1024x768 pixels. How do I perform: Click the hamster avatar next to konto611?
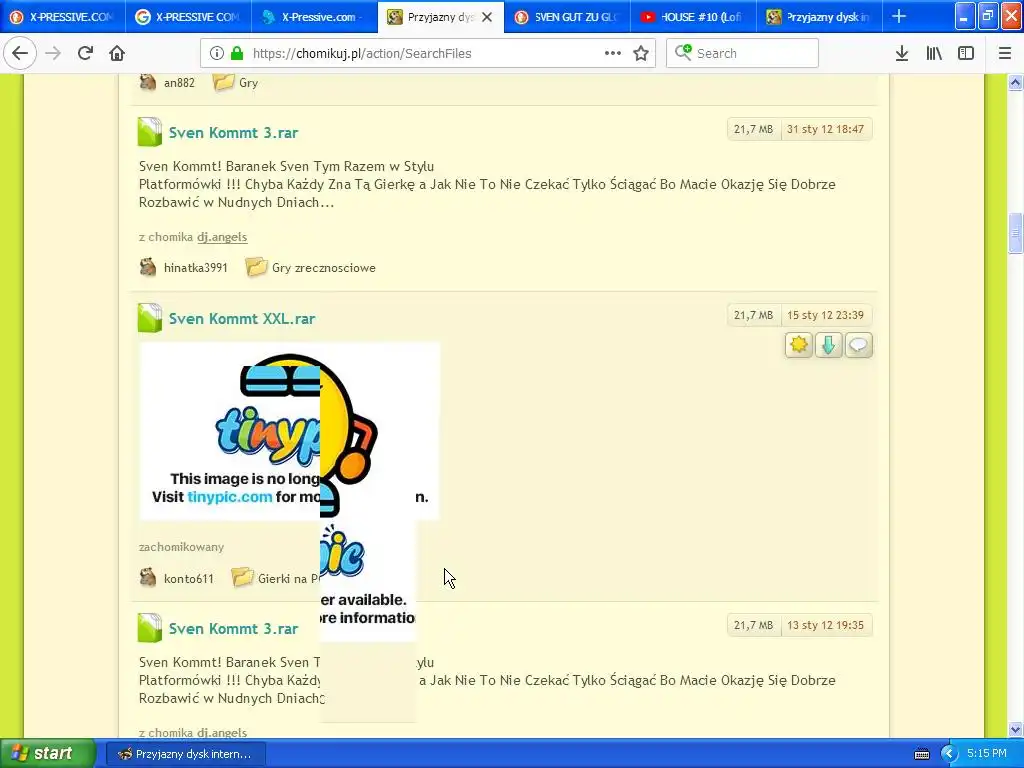(148, 577)
